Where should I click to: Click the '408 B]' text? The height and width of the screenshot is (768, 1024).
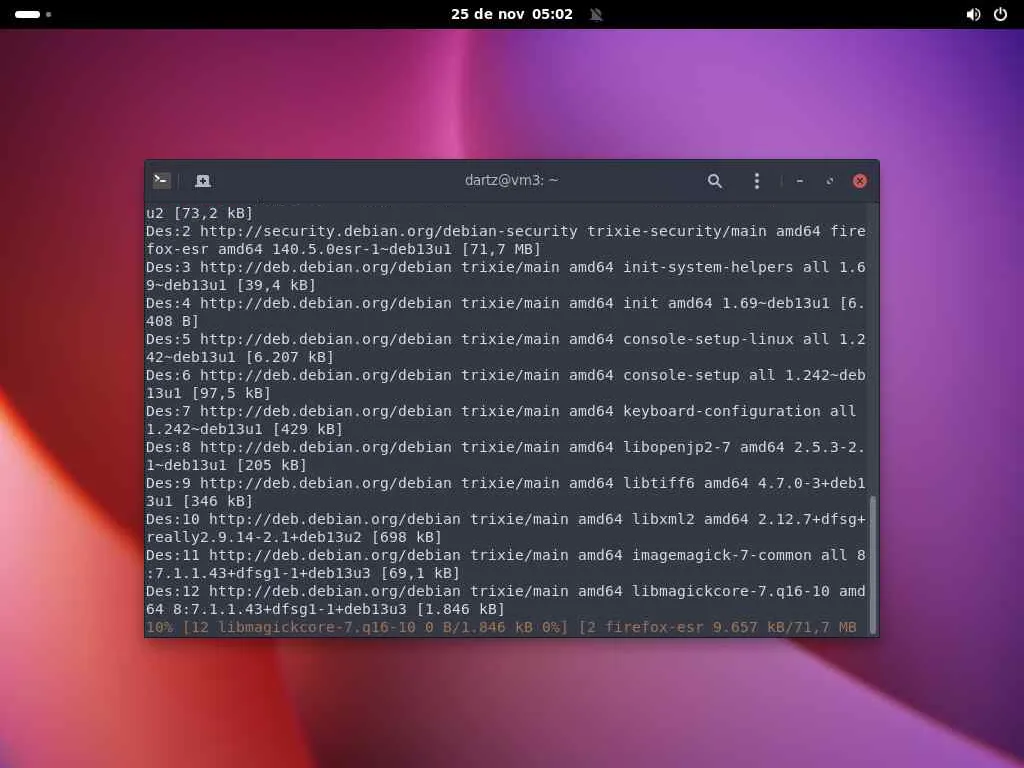[x=172, y=321]
